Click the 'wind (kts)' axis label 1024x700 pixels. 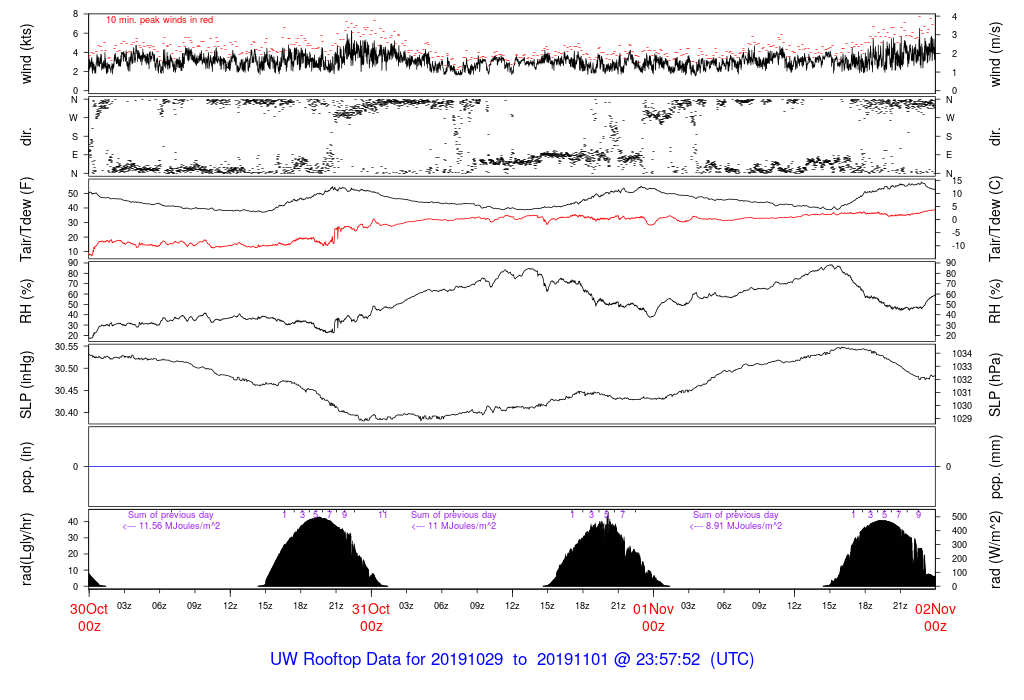28,53
